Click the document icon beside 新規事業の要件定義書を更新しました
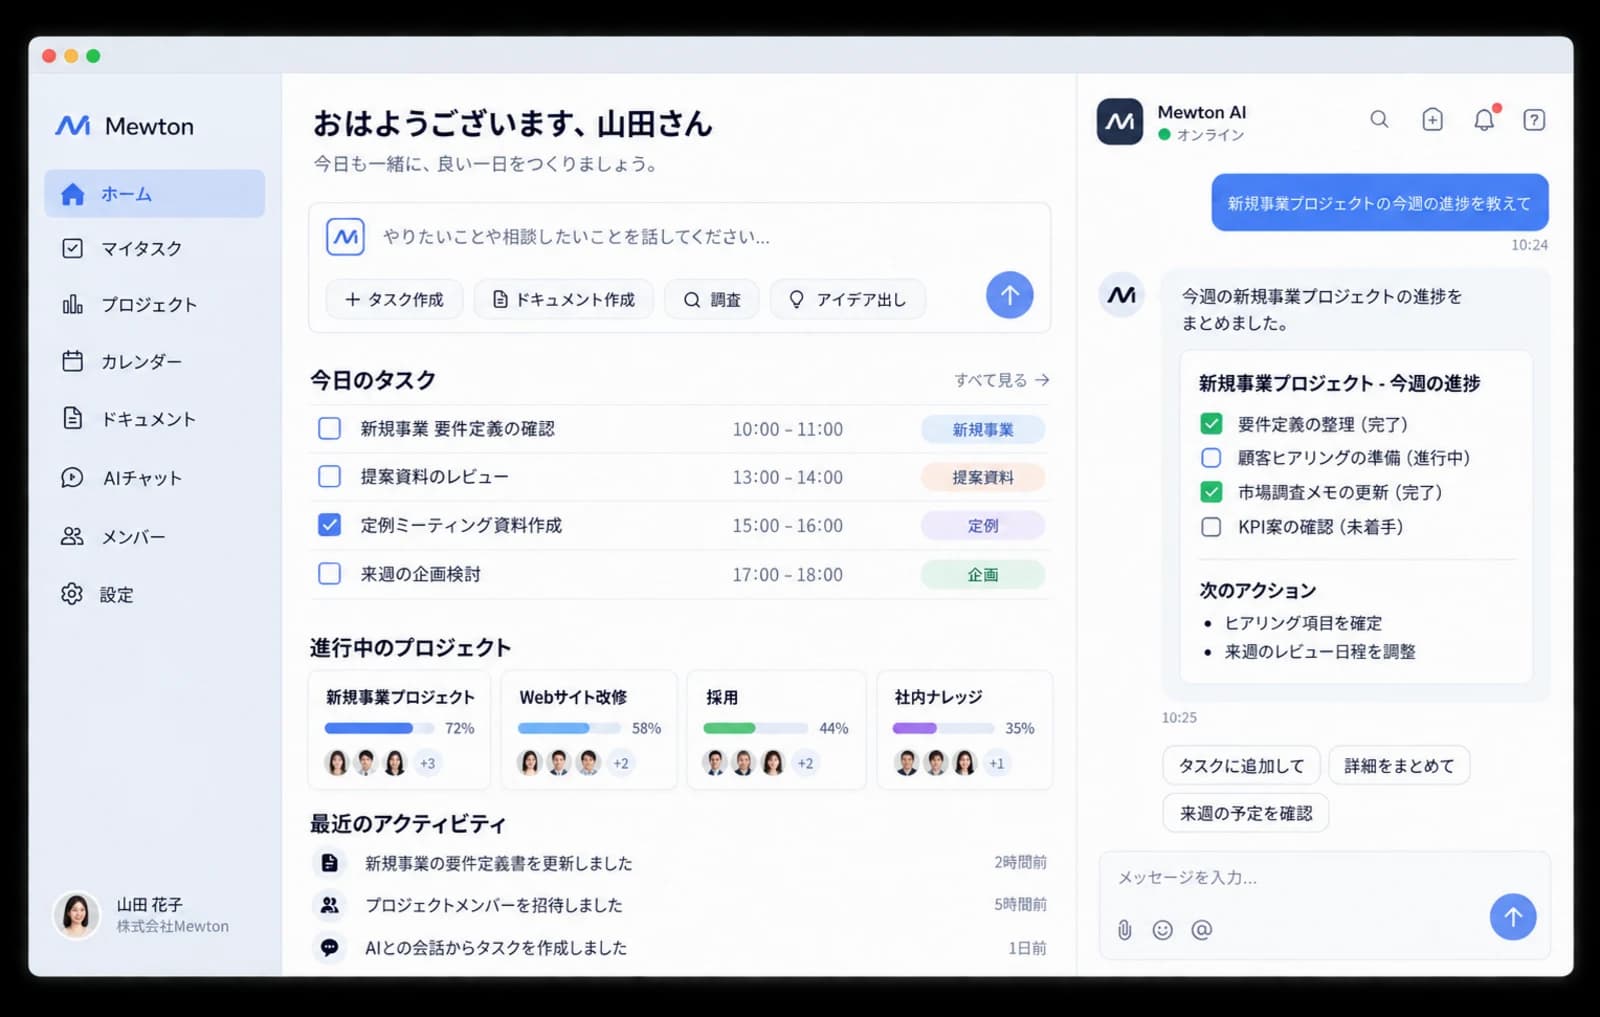Screen dimensions: 1600x1017 click(x=329, y=863)
